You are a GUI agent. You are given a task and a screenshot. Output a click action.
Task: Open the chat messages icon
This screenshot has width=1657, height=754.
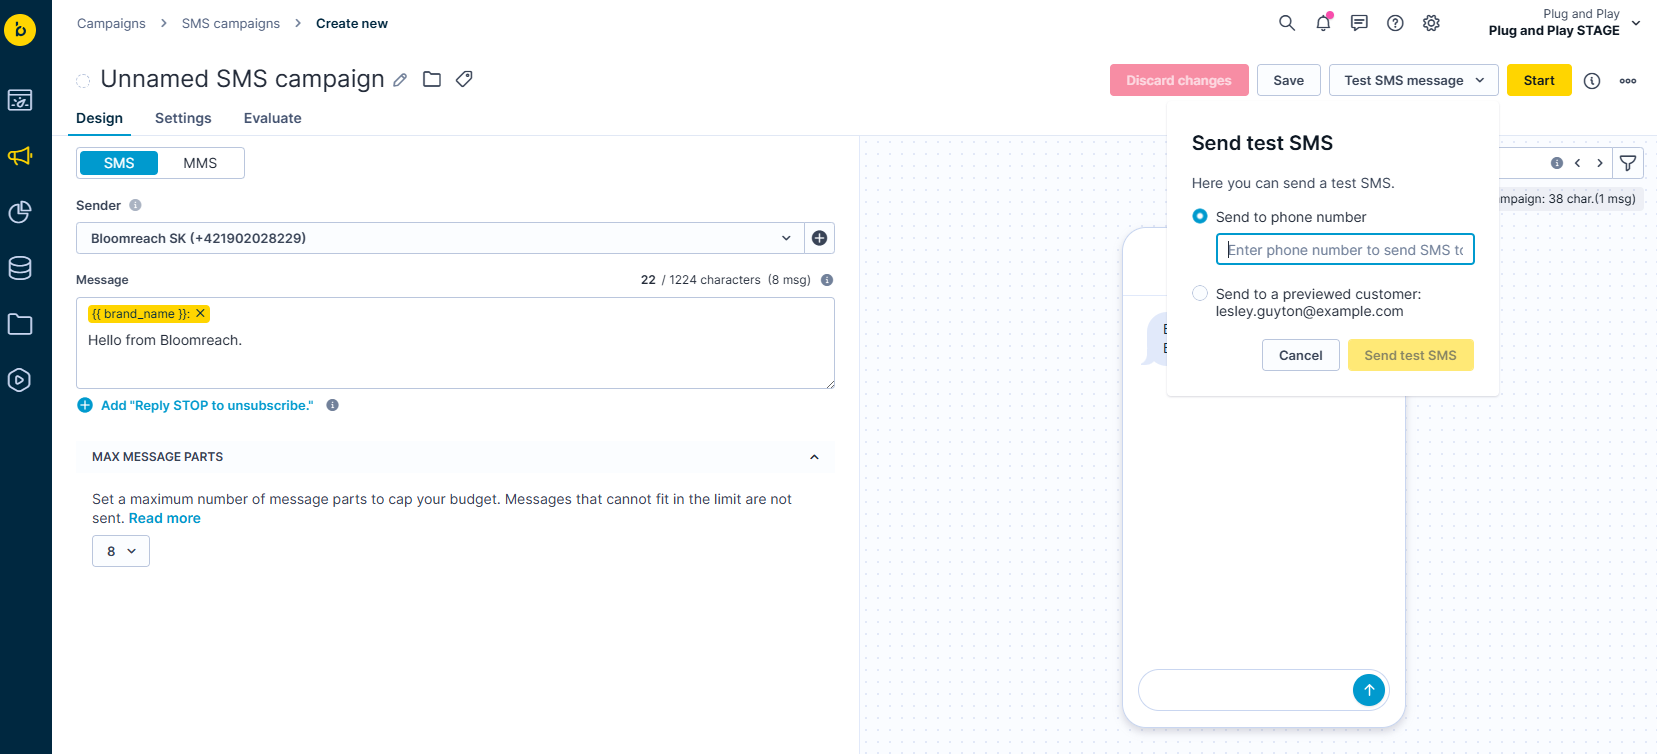click(x=1359, y=23)
